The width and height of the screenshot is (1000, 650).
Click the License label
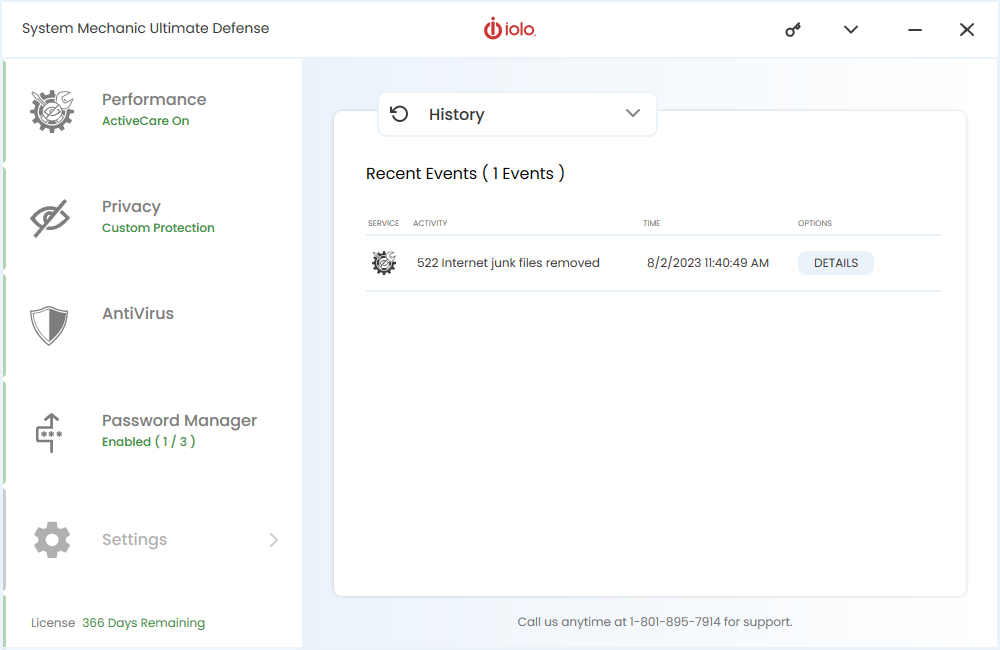53,623
